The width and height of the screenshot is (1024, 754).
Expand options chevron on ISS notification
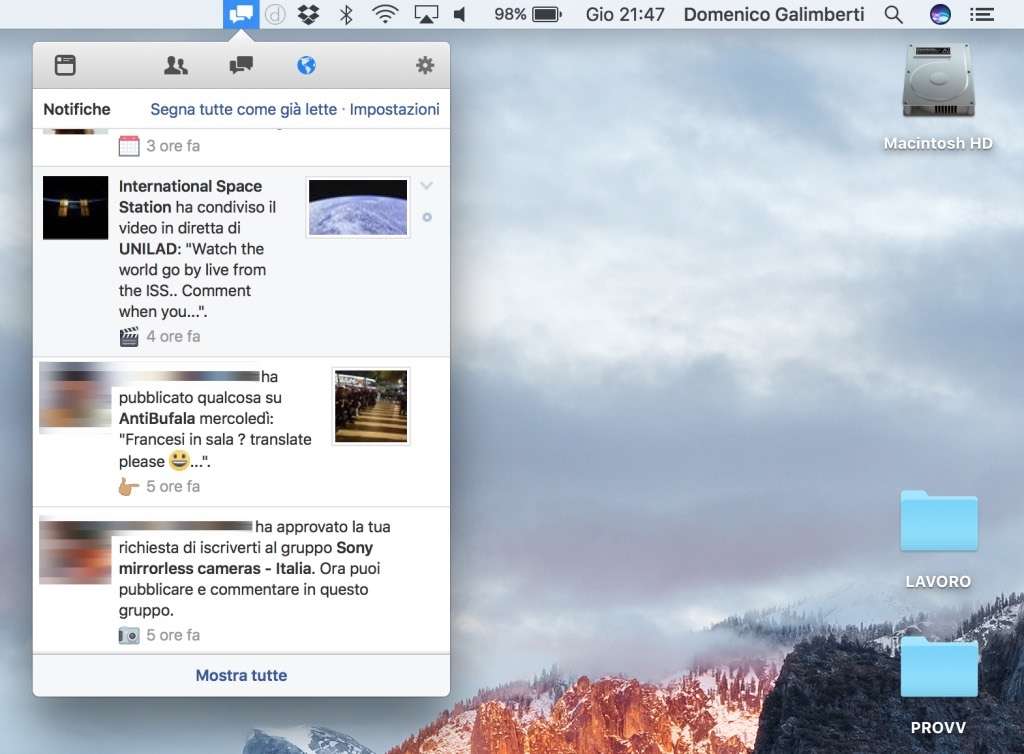pos(427,186)
